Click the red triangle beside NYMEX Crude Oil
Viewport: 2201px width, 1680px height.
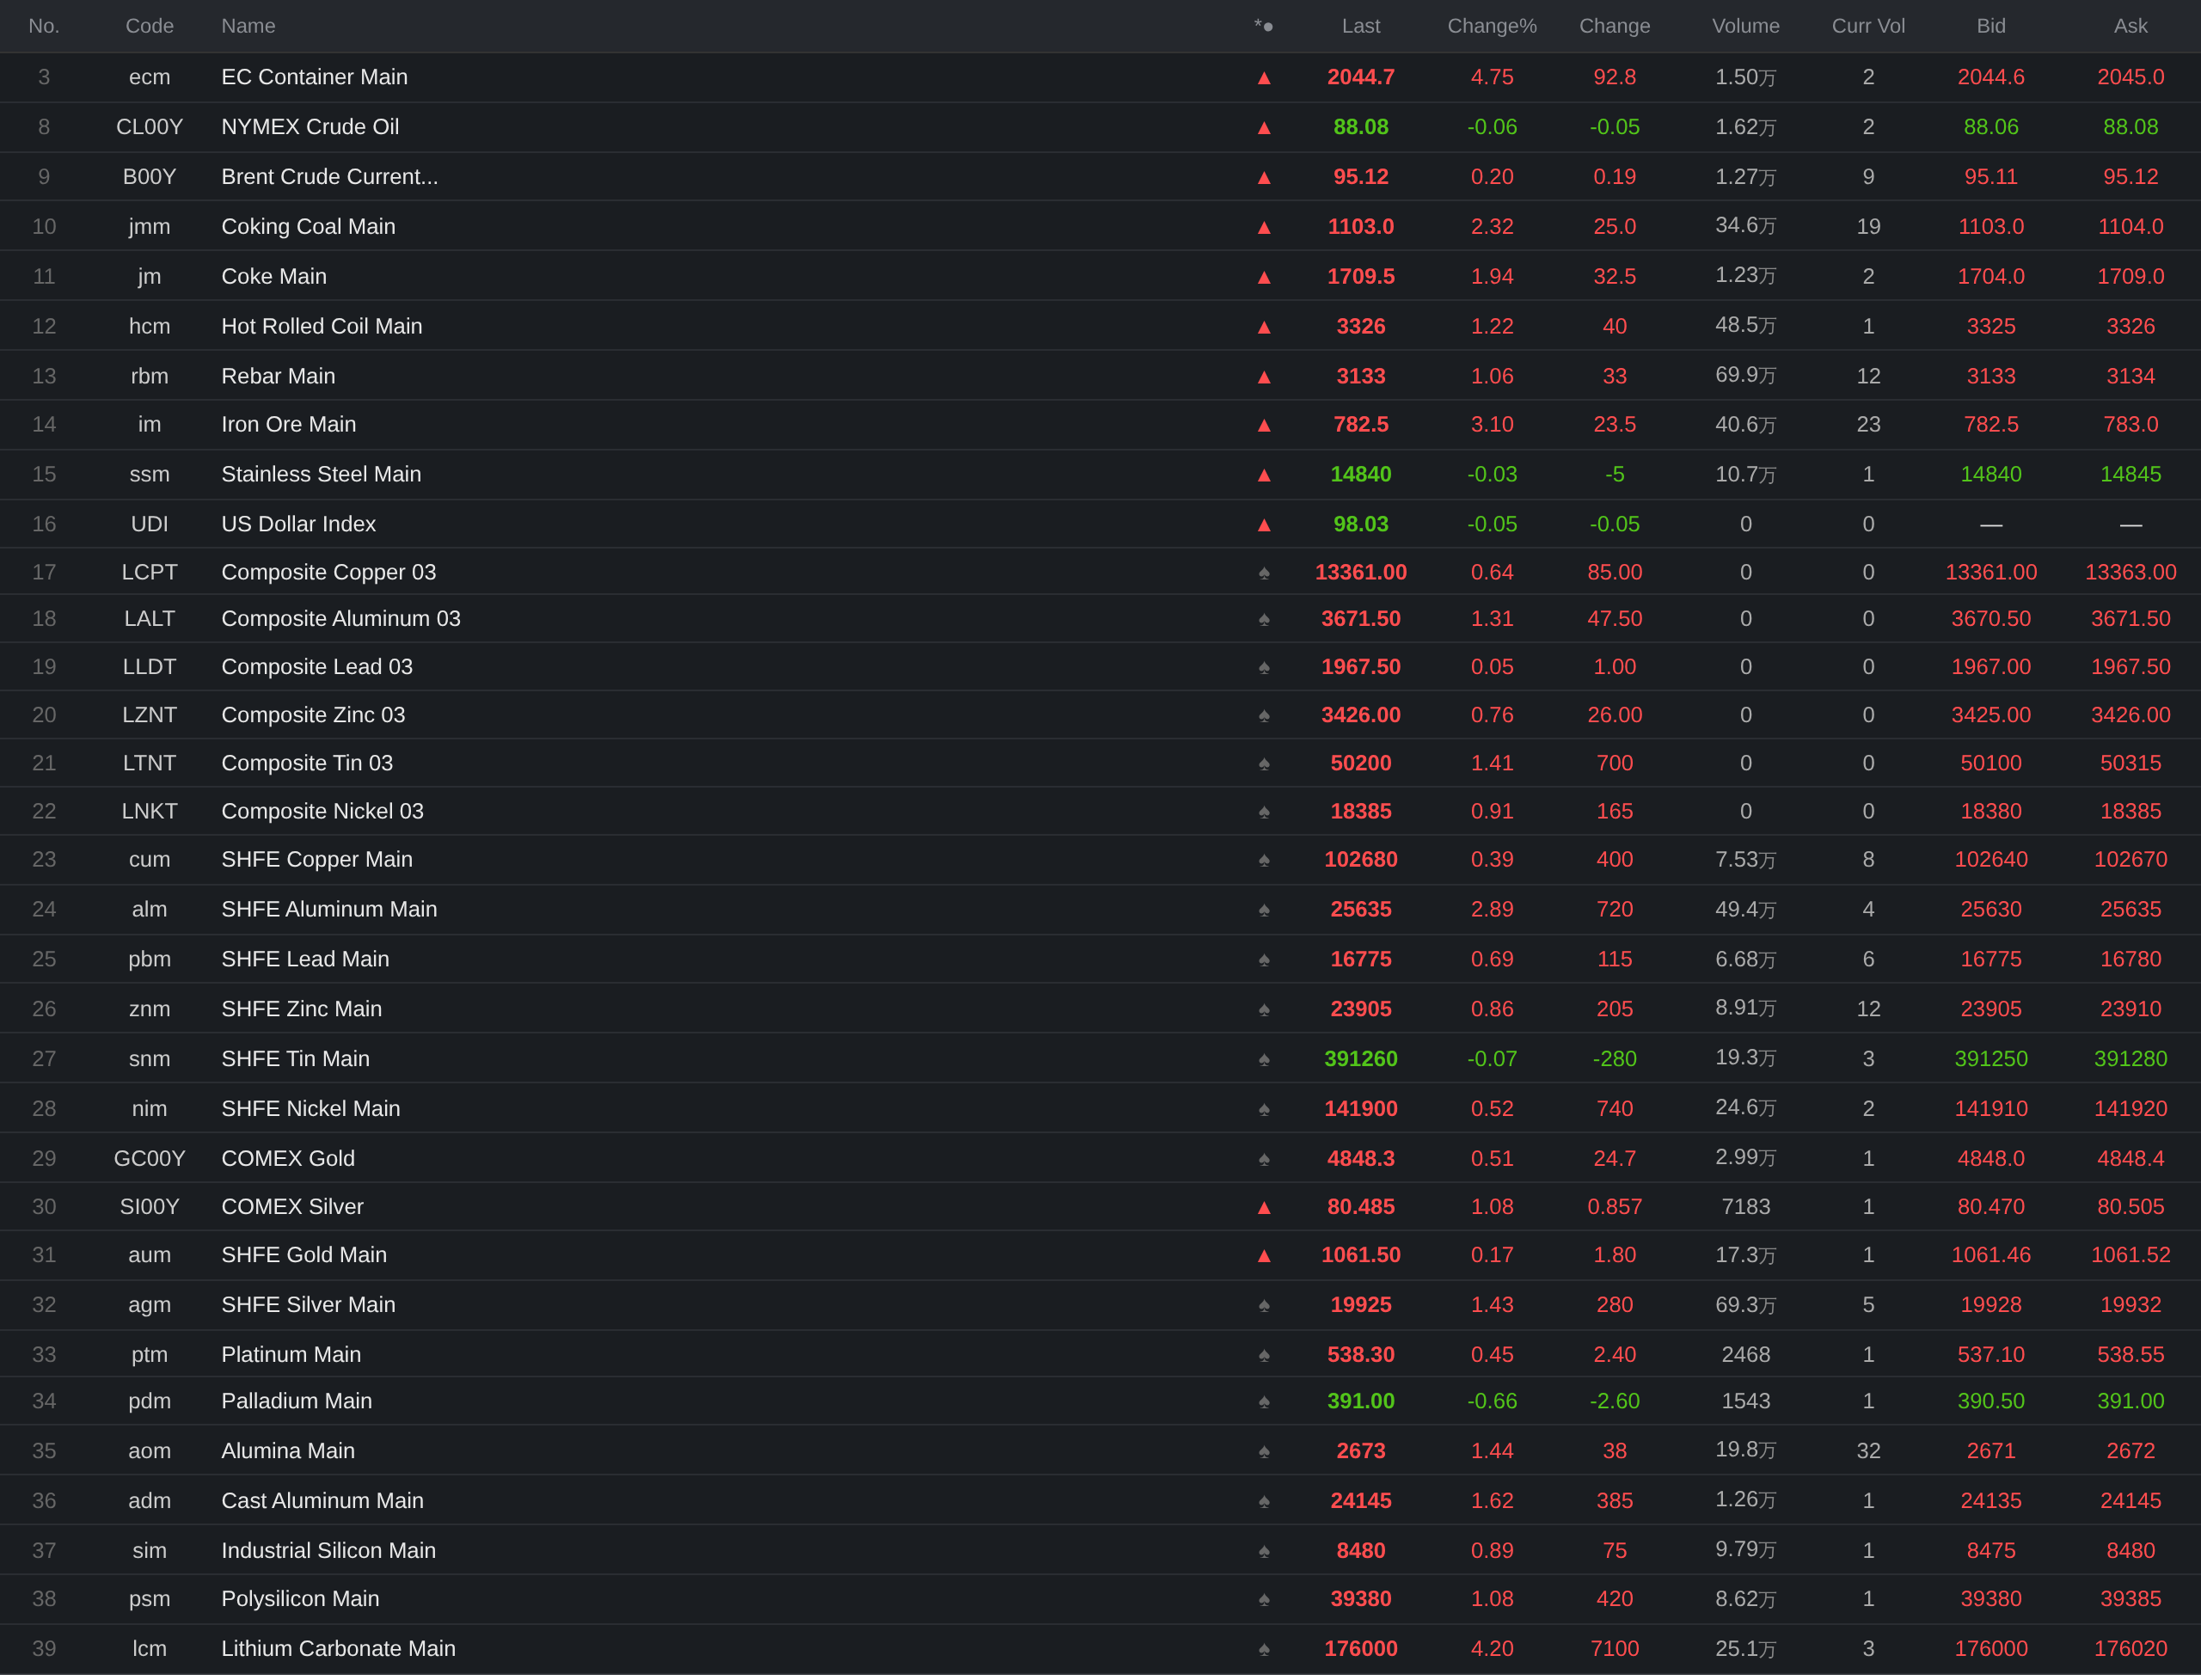pos(1264,128)
